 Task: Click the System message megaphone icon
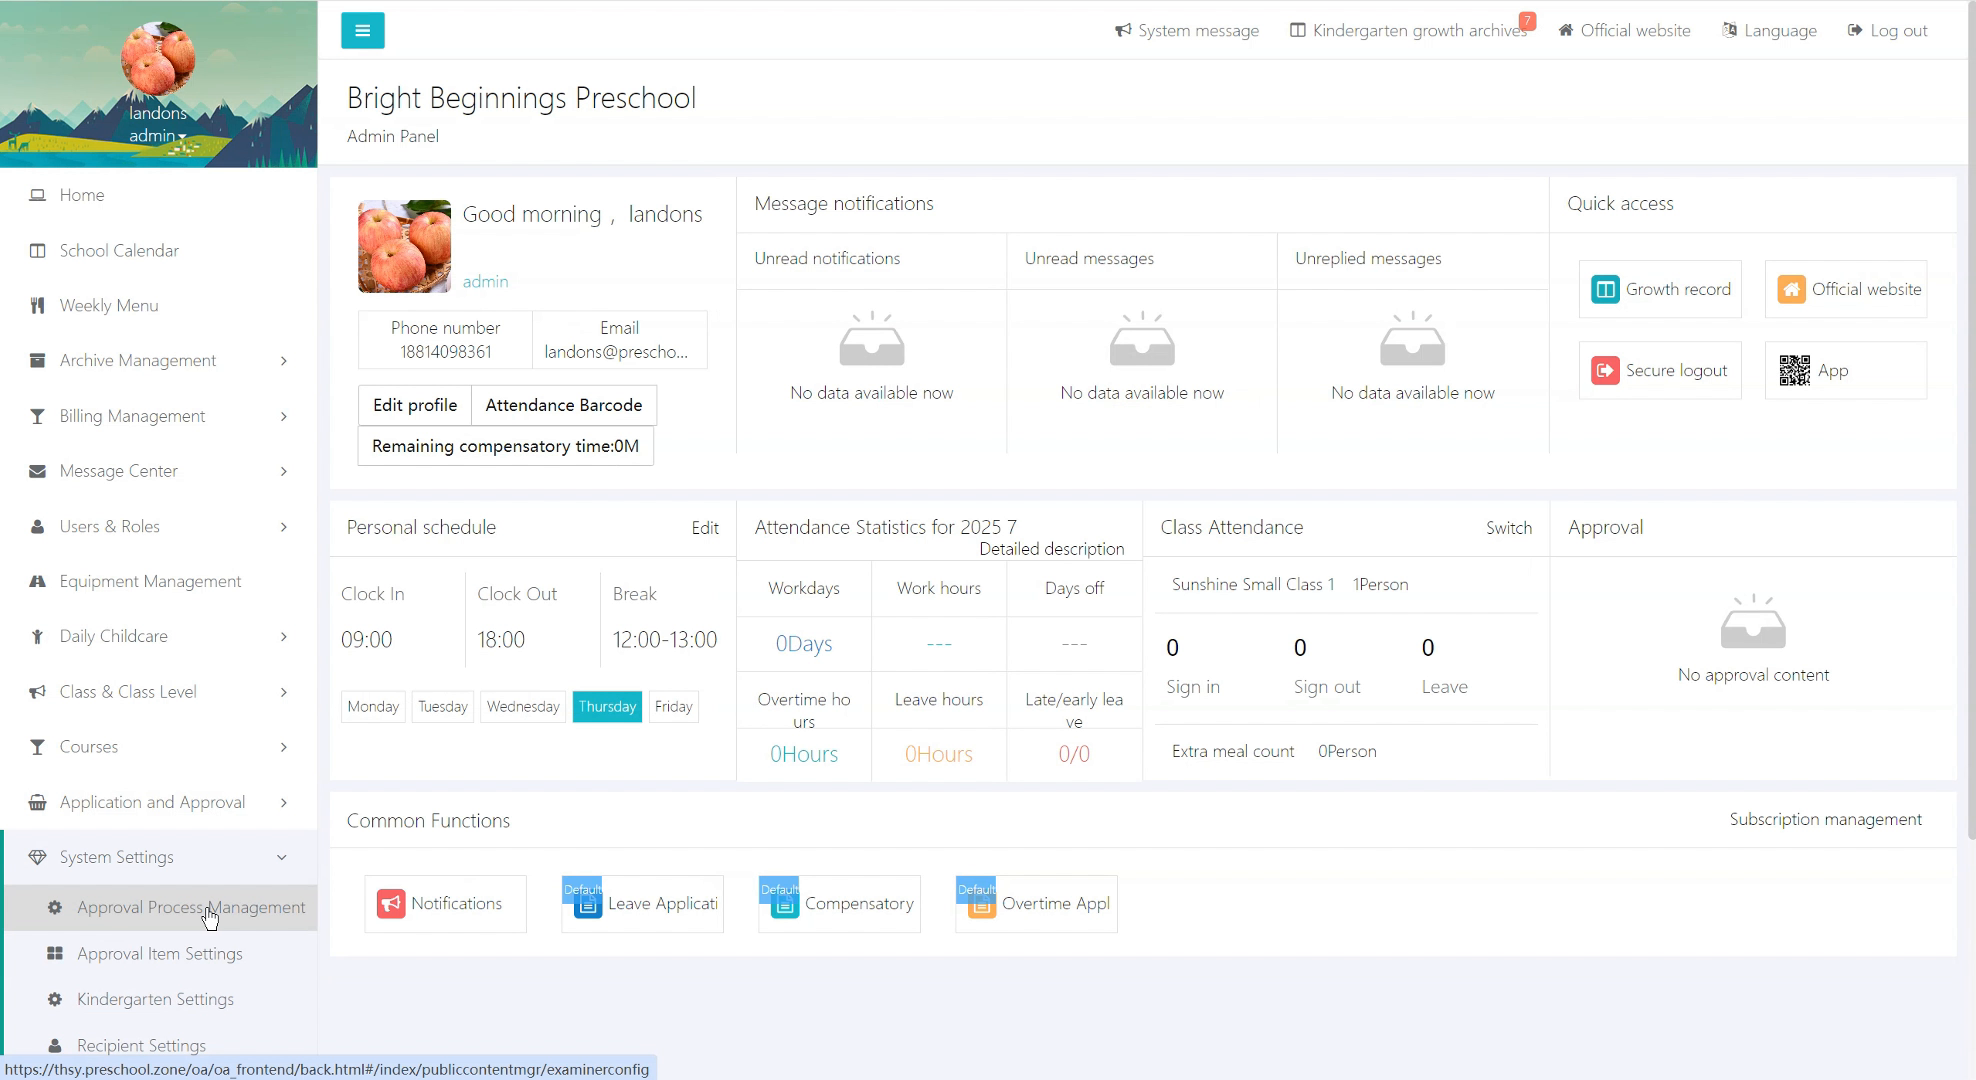tap(1123, 31)
